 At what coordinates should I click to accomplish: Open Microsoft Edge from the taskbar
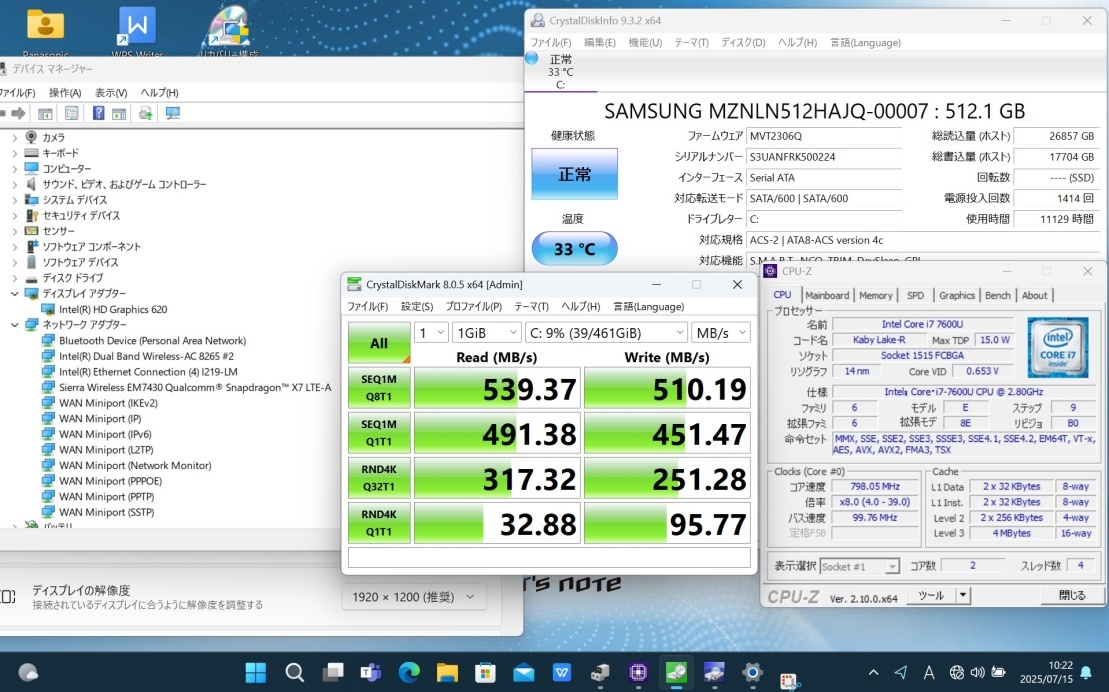[x=409, y=673]
